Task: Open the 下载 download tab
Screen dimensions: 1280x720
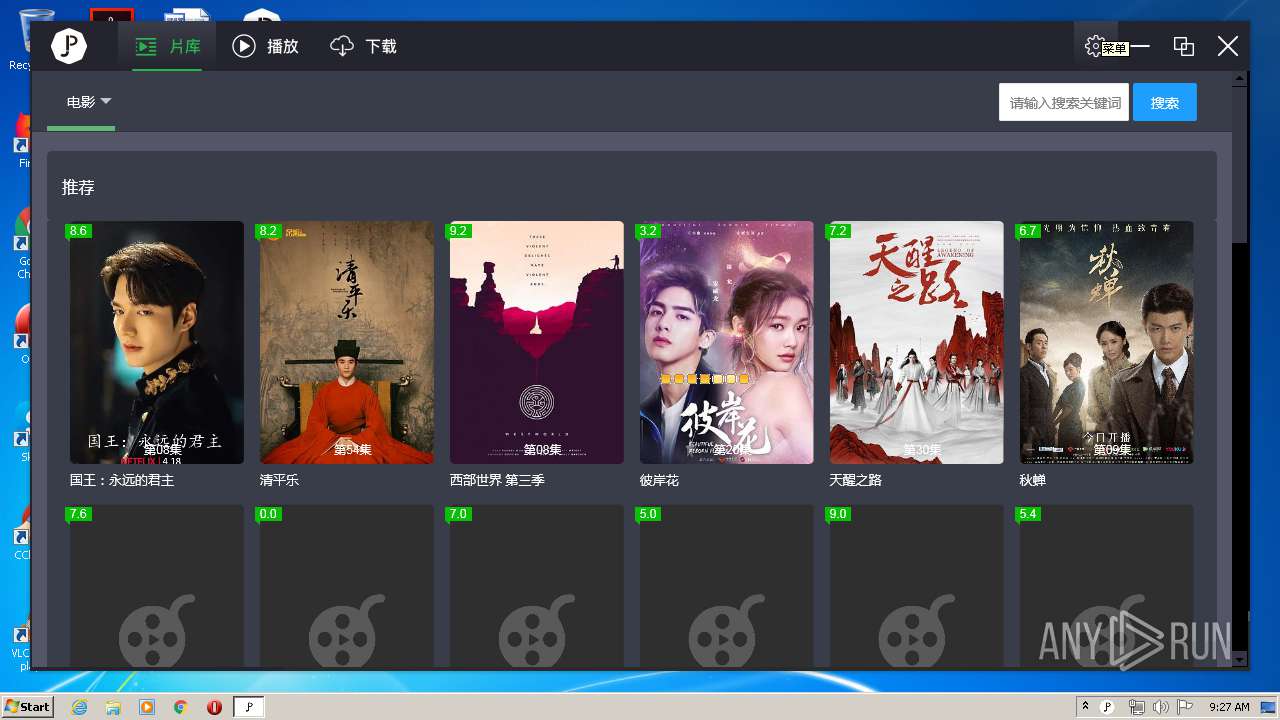Action: 363,46
